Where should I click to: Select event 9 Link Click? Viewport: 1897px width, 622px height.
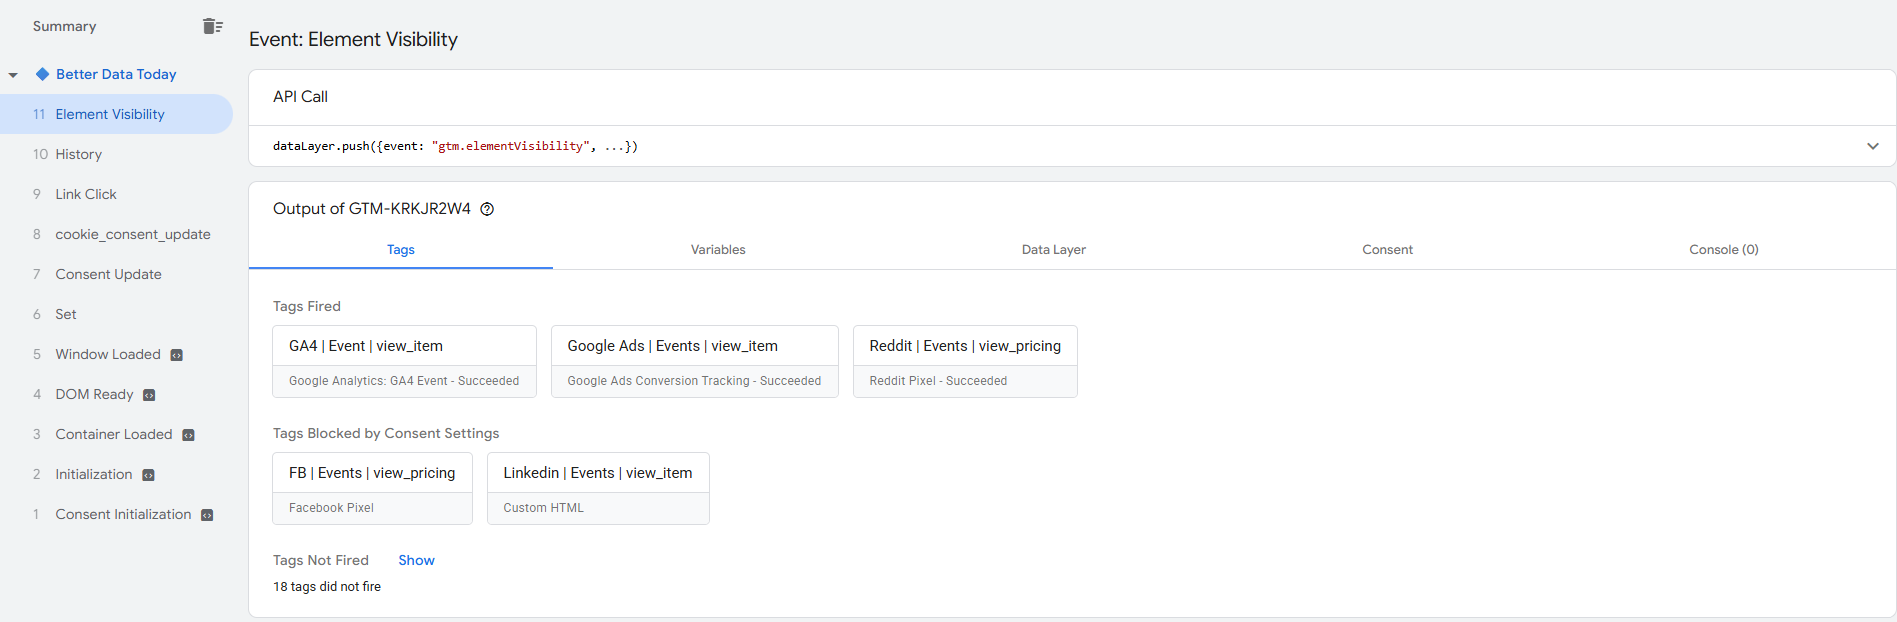[116, 194]
